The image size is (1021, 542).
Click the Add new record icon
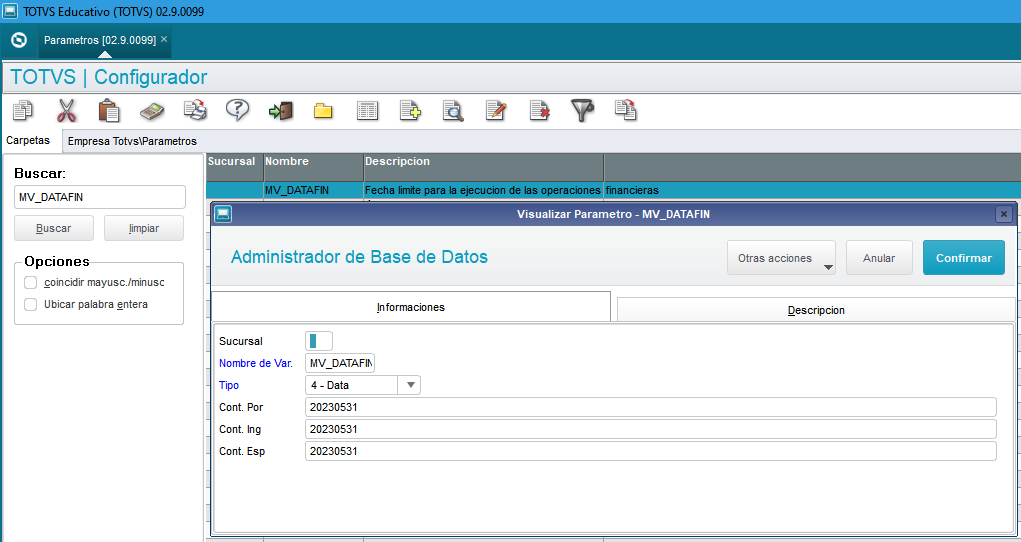pos(410,111)
